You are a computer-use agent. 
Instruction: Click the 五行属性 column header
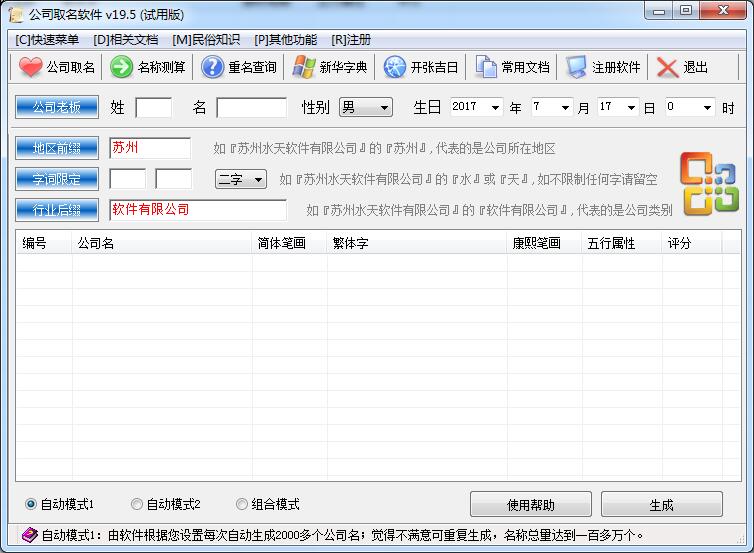click(x=622, y=243)
